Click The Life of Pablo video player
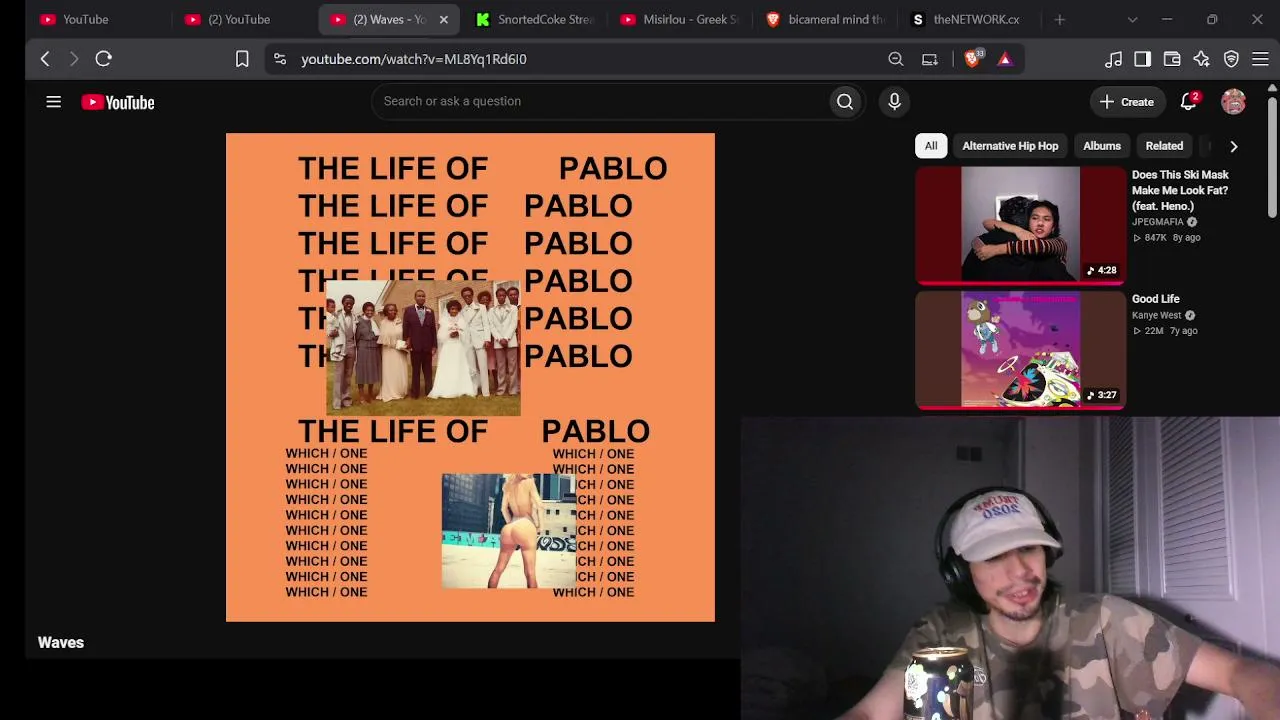Image resolution: width=1280 pixels, height=720 pixels. coord(470,377)
